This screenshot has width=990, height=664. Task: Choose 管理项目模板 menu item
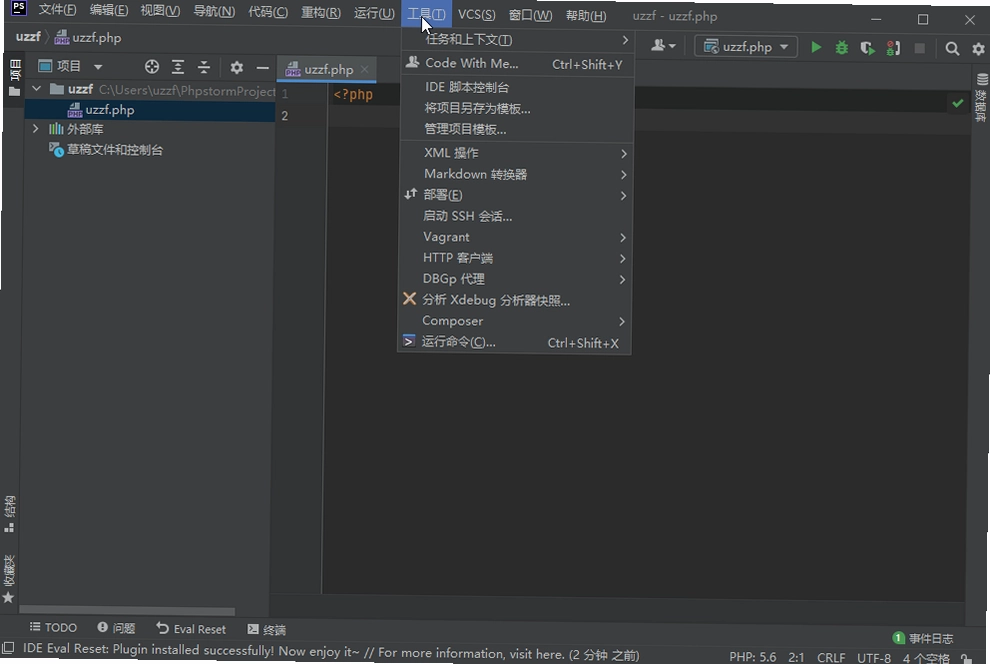pos(516,129)
